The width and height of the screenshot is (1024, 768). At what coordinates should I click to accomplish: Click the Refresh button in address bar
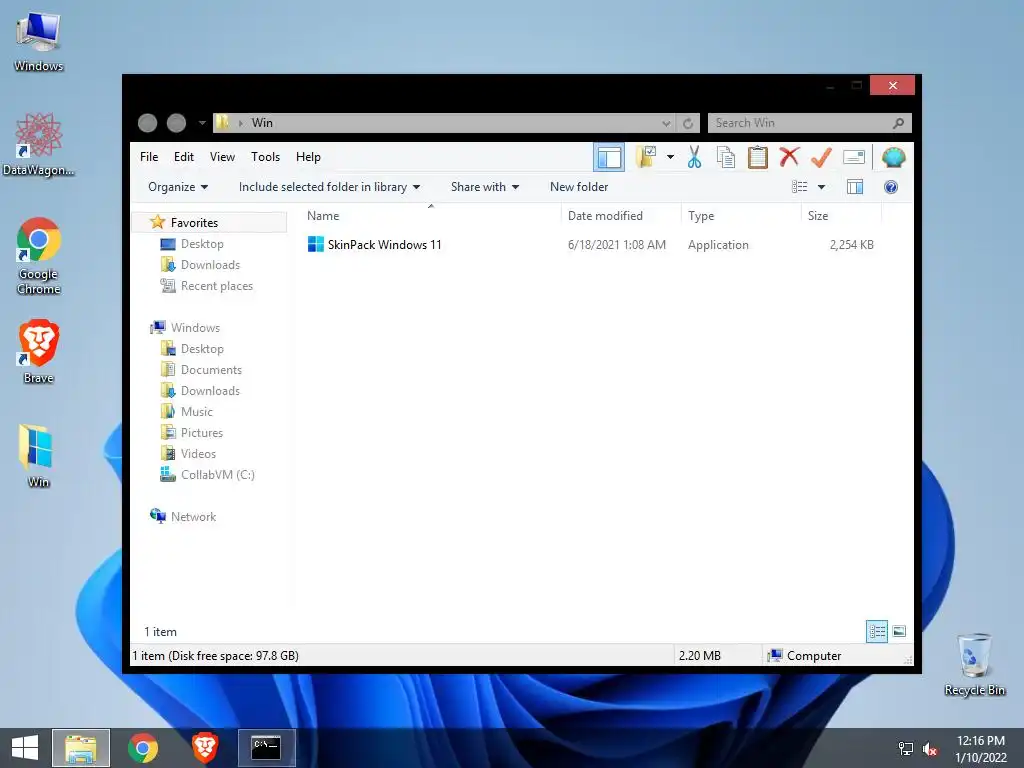688,123
